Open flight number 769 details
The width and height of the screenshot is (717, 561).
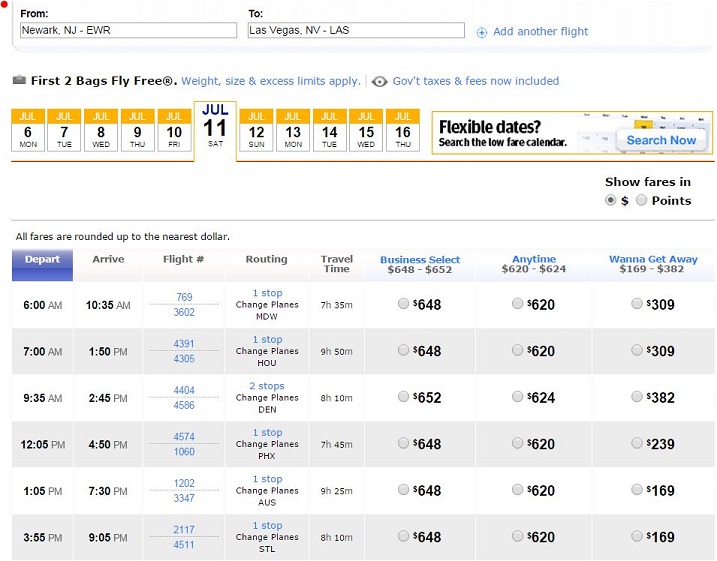click(184, 297)
